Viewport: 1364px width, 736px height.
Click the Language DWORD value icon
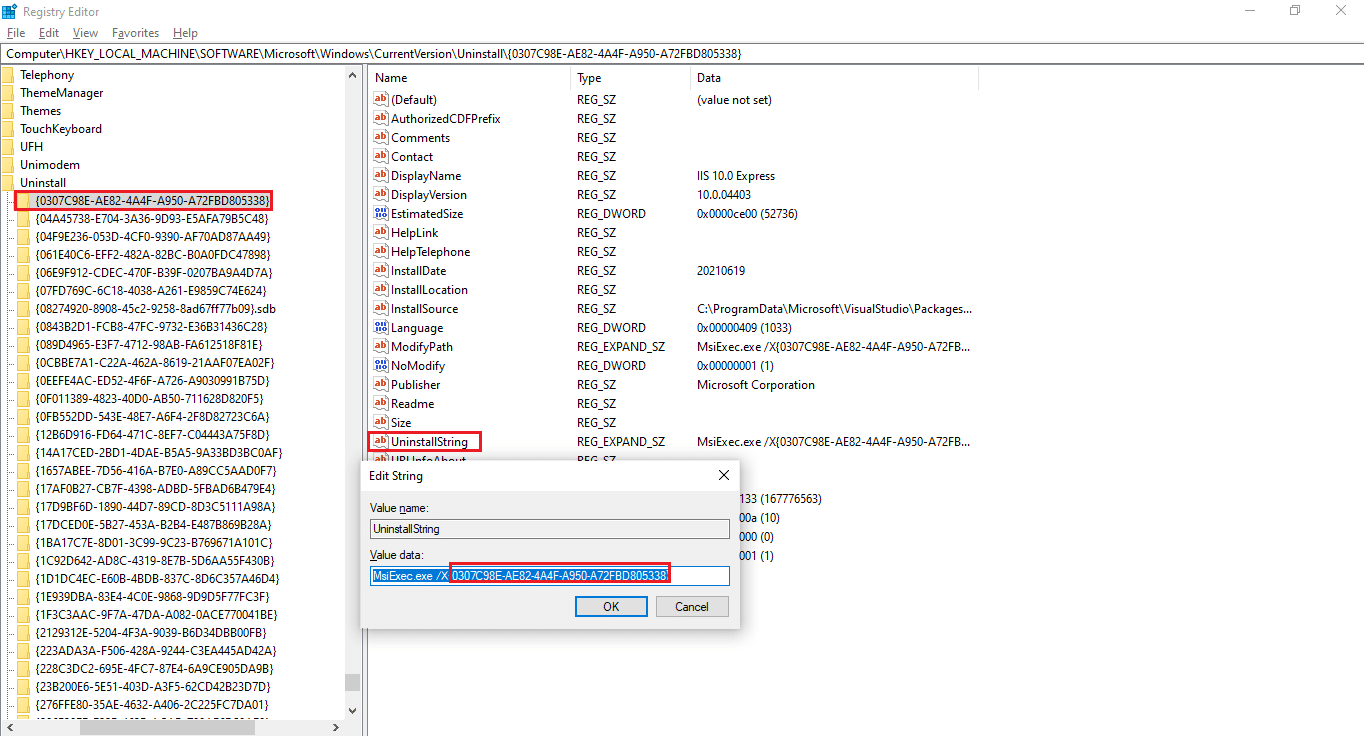click(380, 328)
